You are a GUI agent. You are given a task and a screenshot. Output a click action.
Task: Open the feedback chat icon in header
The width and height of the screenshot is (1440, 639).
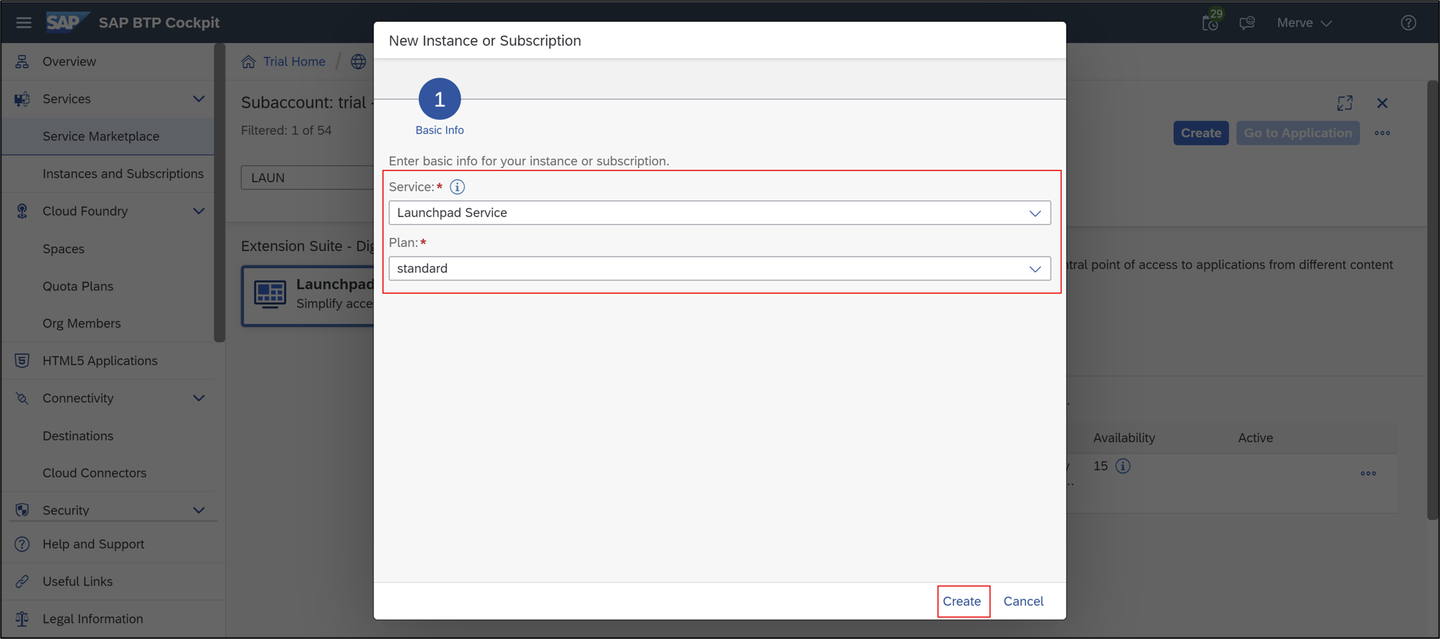coord(1247,22)
